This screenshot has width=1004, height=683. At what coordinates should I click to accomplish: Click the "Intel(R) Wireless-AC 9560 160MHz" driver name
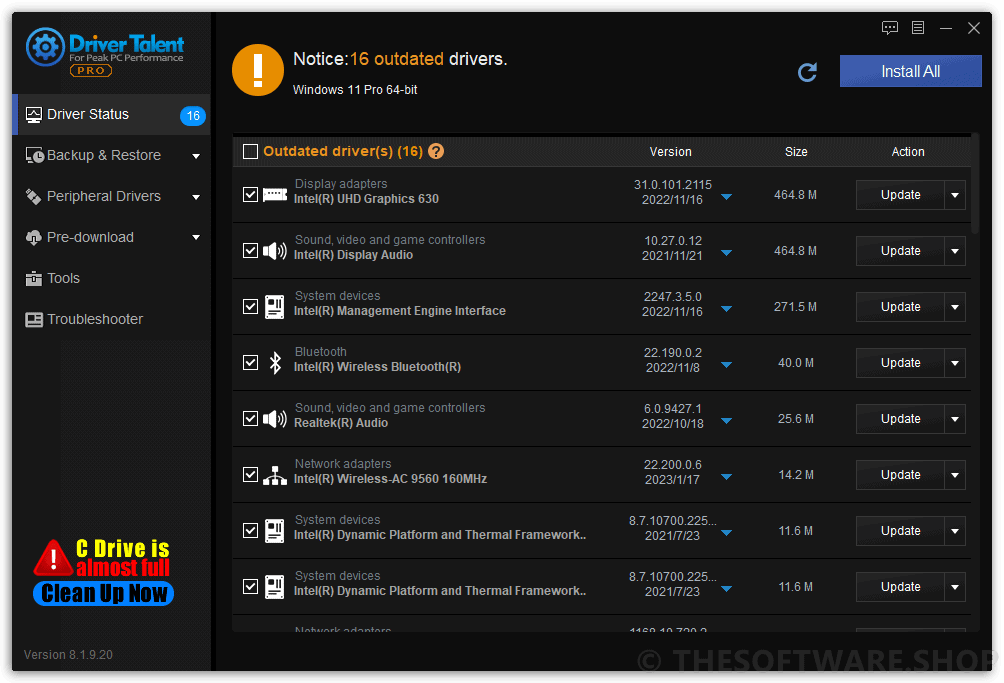click(390, 479)
